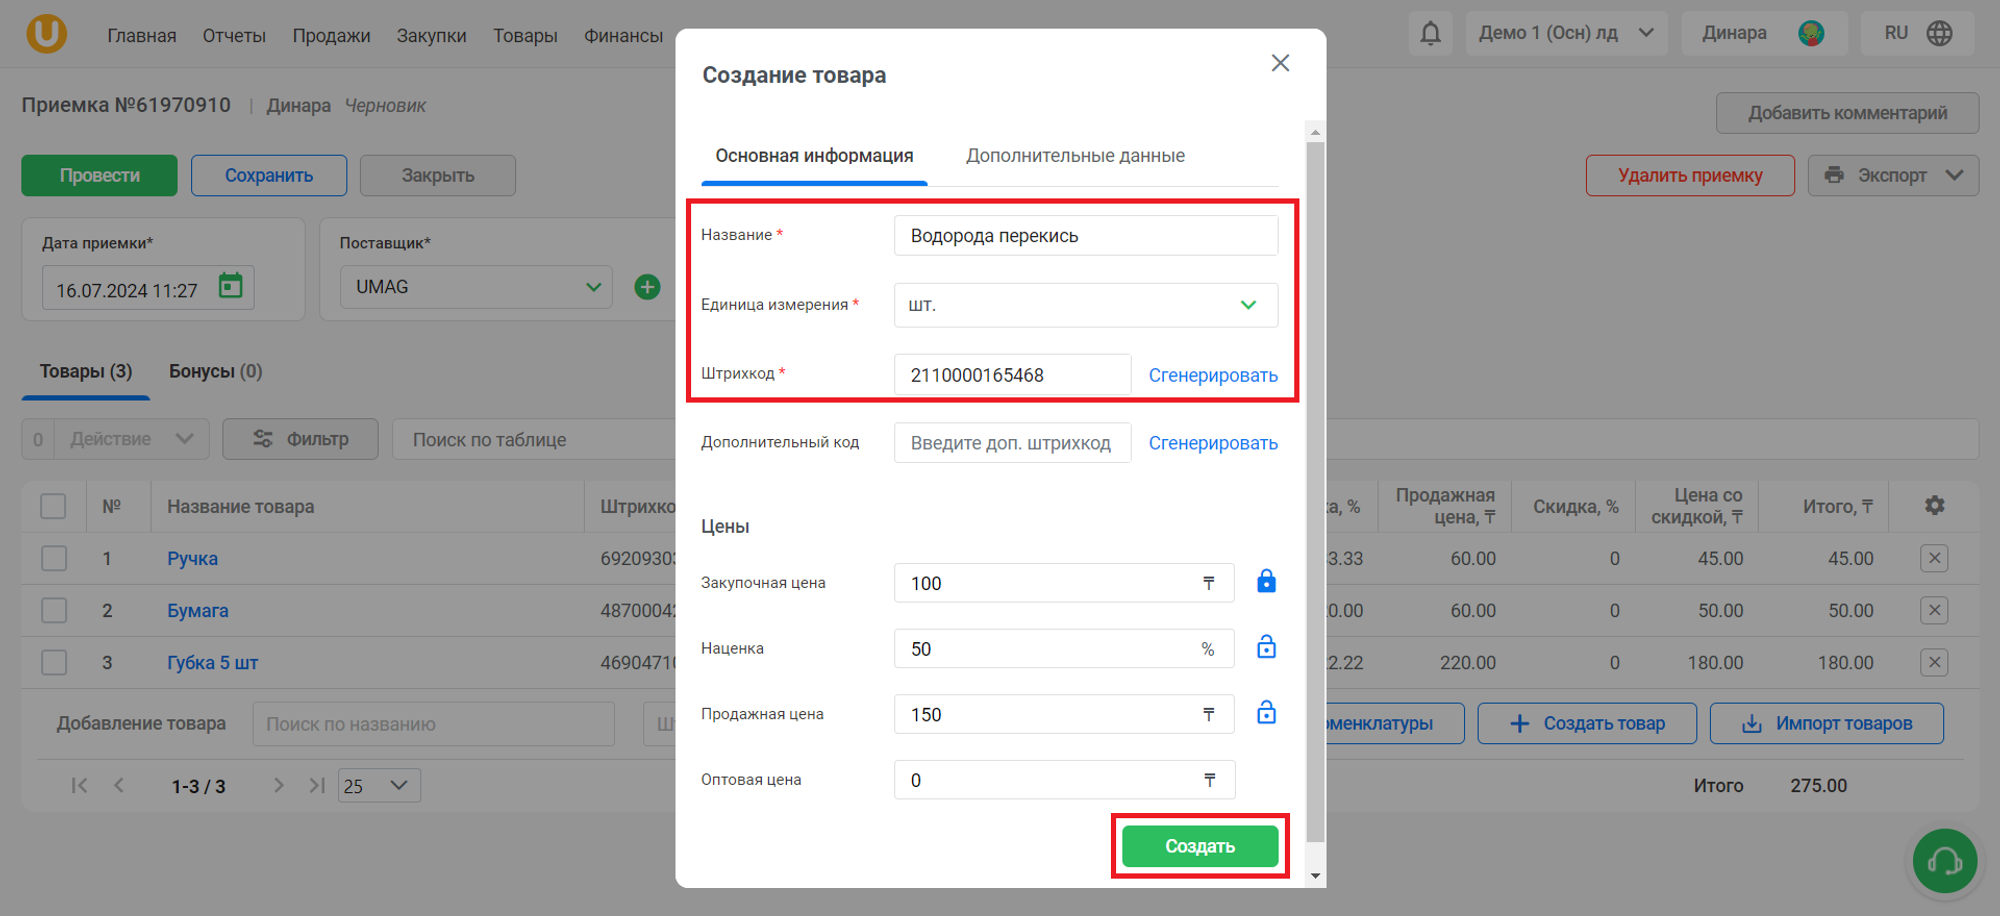The image size is (2000, 916).
Task: Go to previous page arrow
Action: pyautogui.click(x=119, y=785)
